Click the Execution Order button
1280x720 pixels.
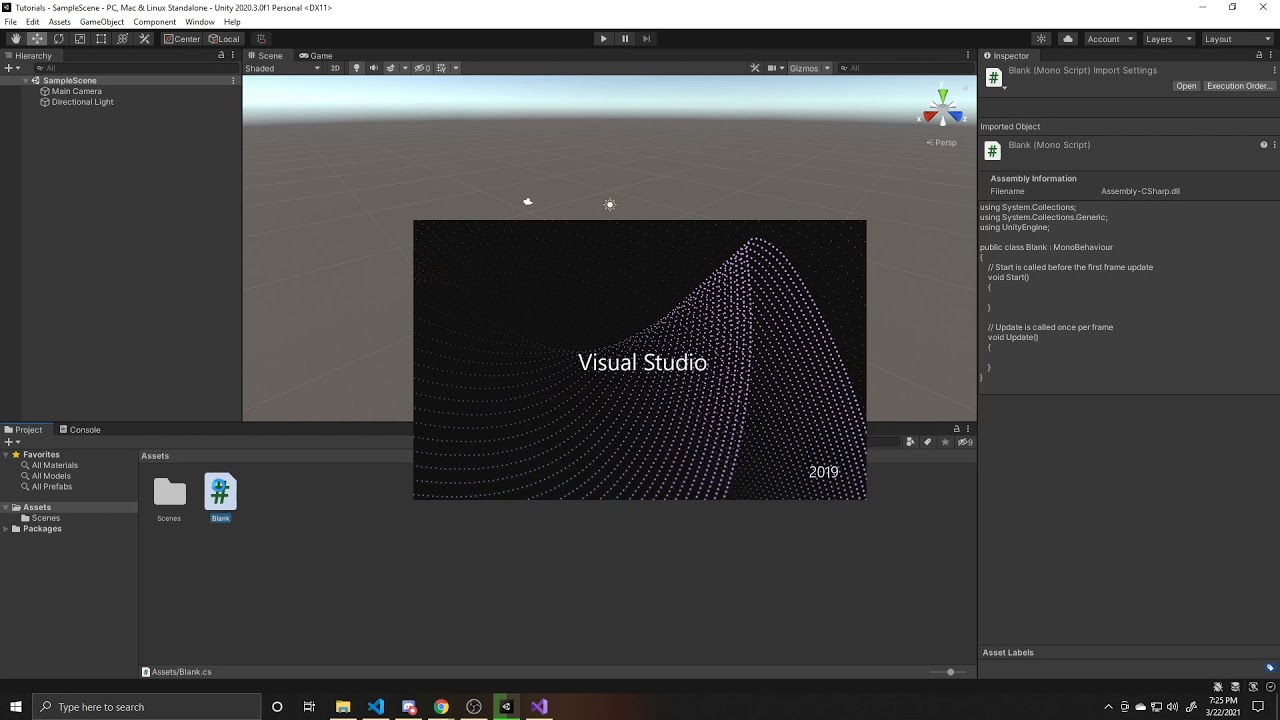(x=1239, y=86)
